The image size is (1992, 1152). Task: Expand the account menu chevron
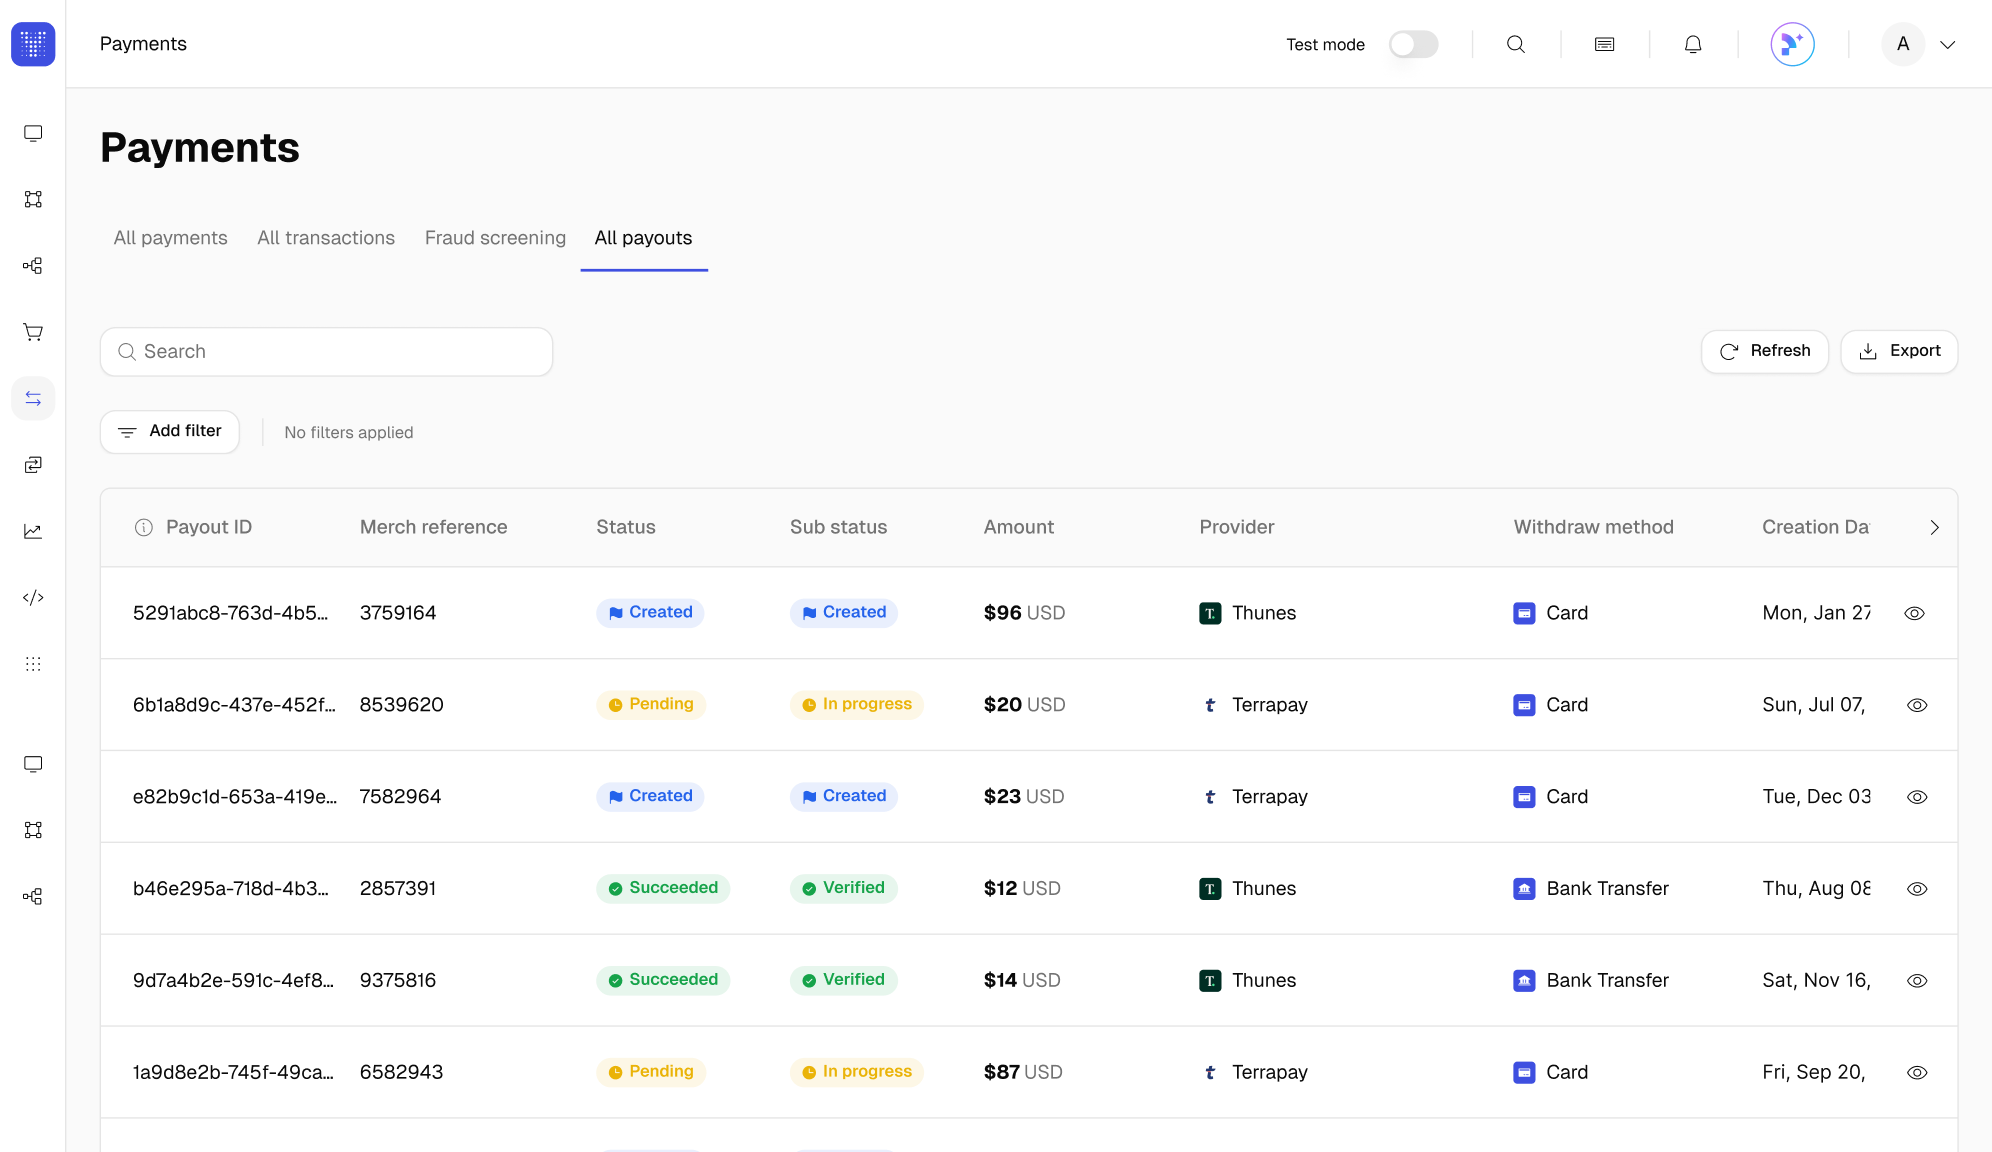(1947, 44)
